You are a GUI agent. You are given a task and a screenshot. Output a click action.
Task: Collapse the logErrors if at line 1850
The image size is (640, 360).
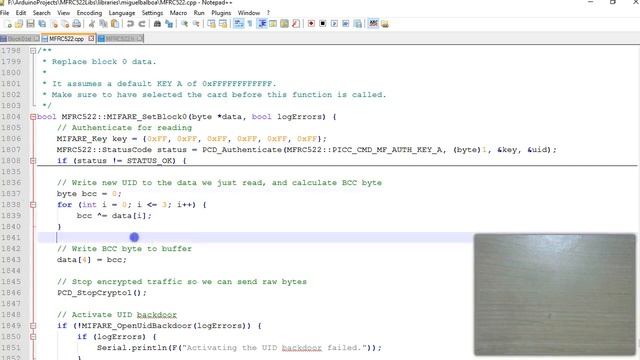(x=33, y=337)
